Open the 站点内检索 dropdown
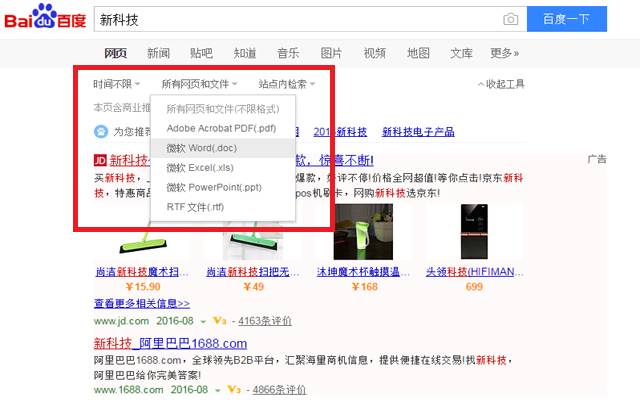The image size is (640, 400). coord(287,84)
